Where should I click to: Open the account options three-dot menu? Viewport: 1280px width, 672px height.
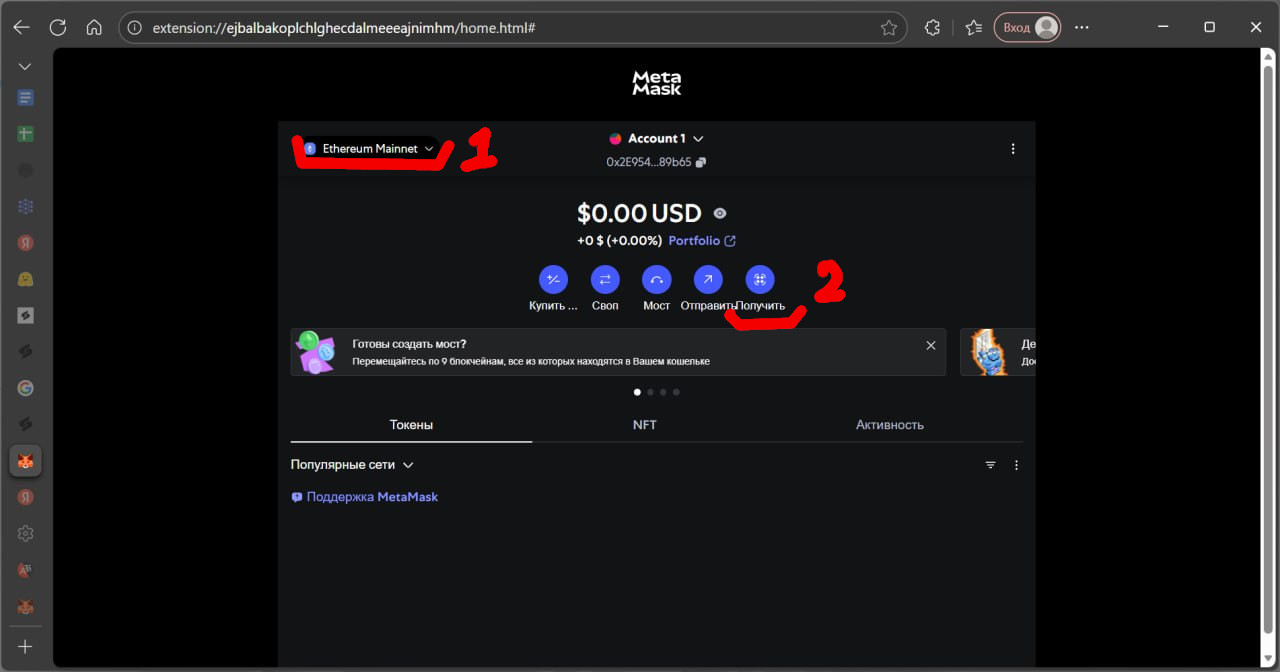(1013, 148)
